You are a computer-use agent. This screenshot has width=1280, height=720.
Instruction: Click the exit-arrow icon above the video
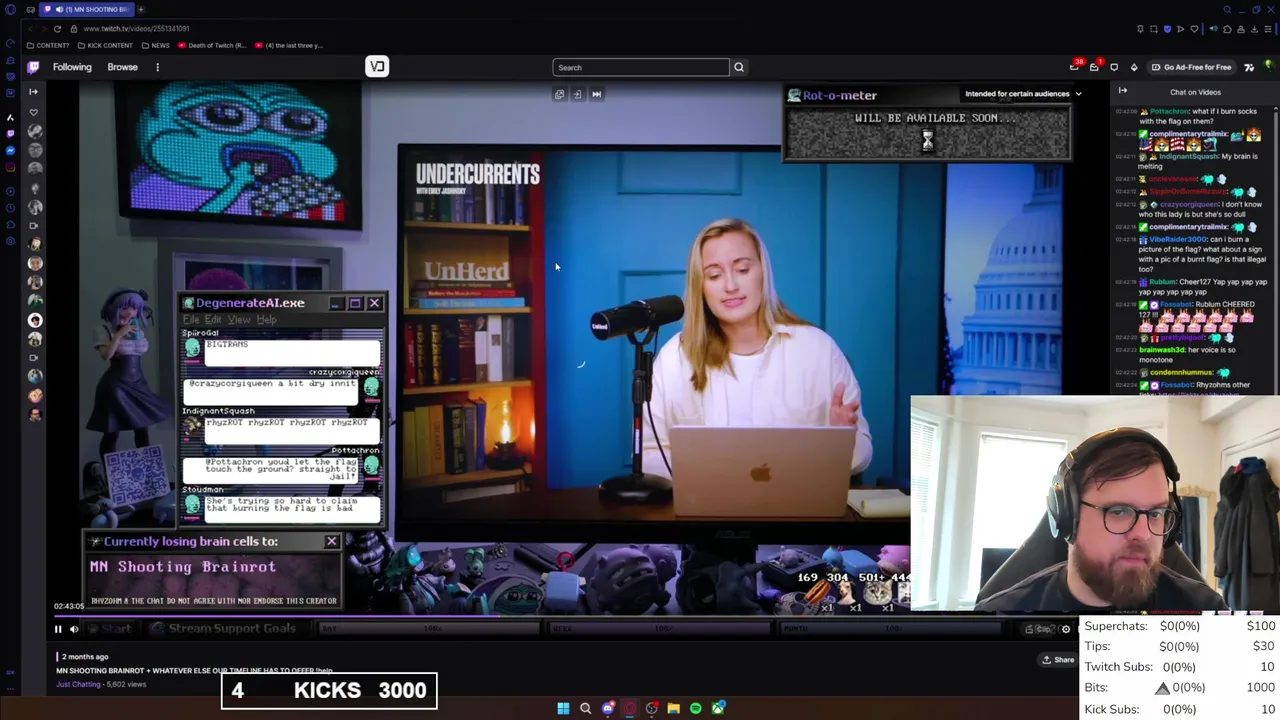577,94
